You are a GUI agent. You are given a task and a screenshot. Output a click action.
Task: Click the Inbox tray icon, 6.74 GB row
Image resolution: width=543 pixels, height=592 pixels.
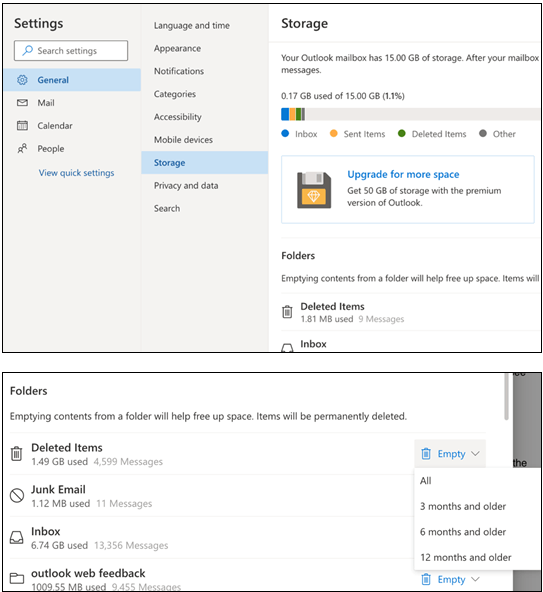(x=16, y=537)
